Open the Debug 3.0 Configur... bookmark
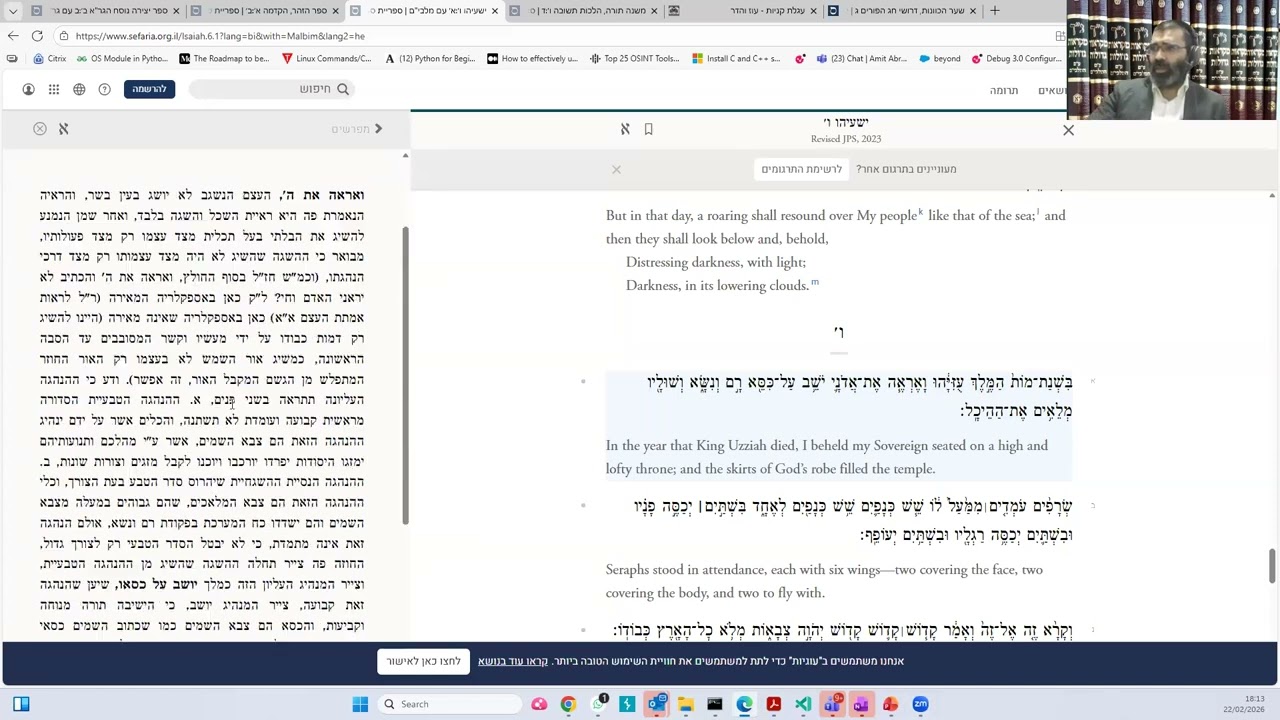 (1016, 59)
